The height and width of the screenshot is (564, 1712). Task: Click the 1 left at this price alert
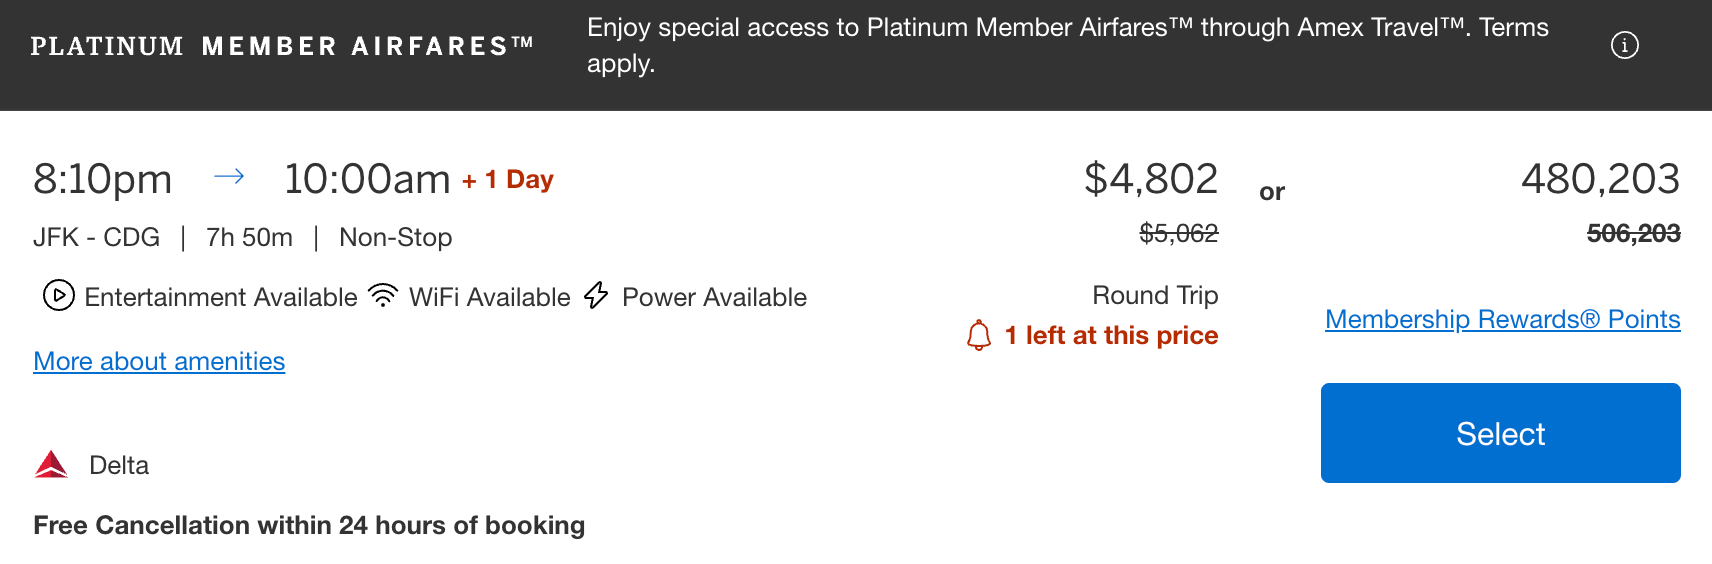1110,335
